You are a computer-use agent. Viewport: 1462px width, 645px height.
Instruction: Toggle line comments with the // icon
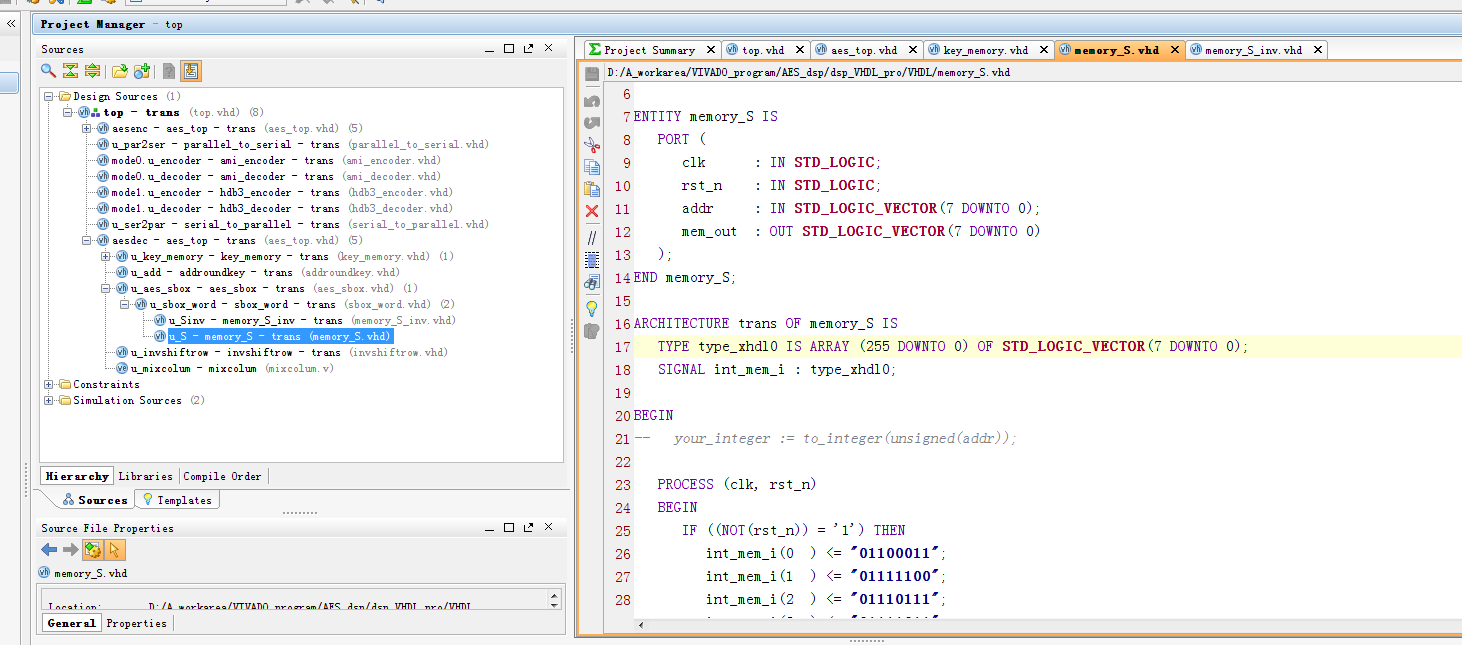(x=592, y=237)
